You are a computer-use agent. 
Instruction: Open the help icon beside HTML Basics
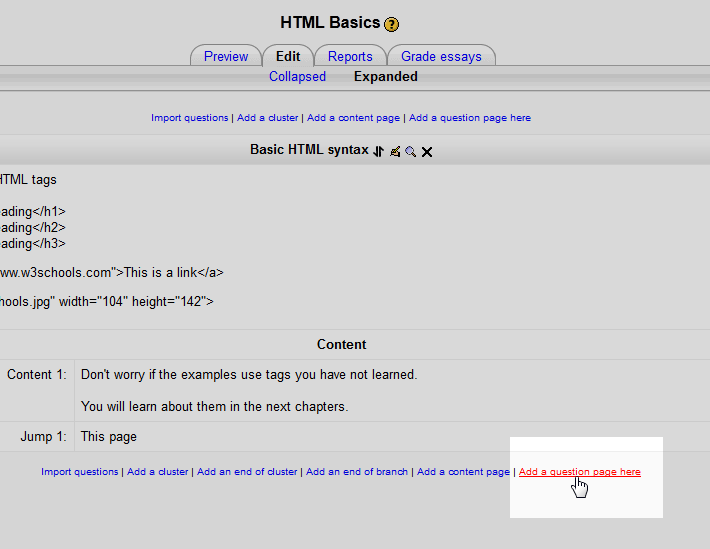coord(391,24)
